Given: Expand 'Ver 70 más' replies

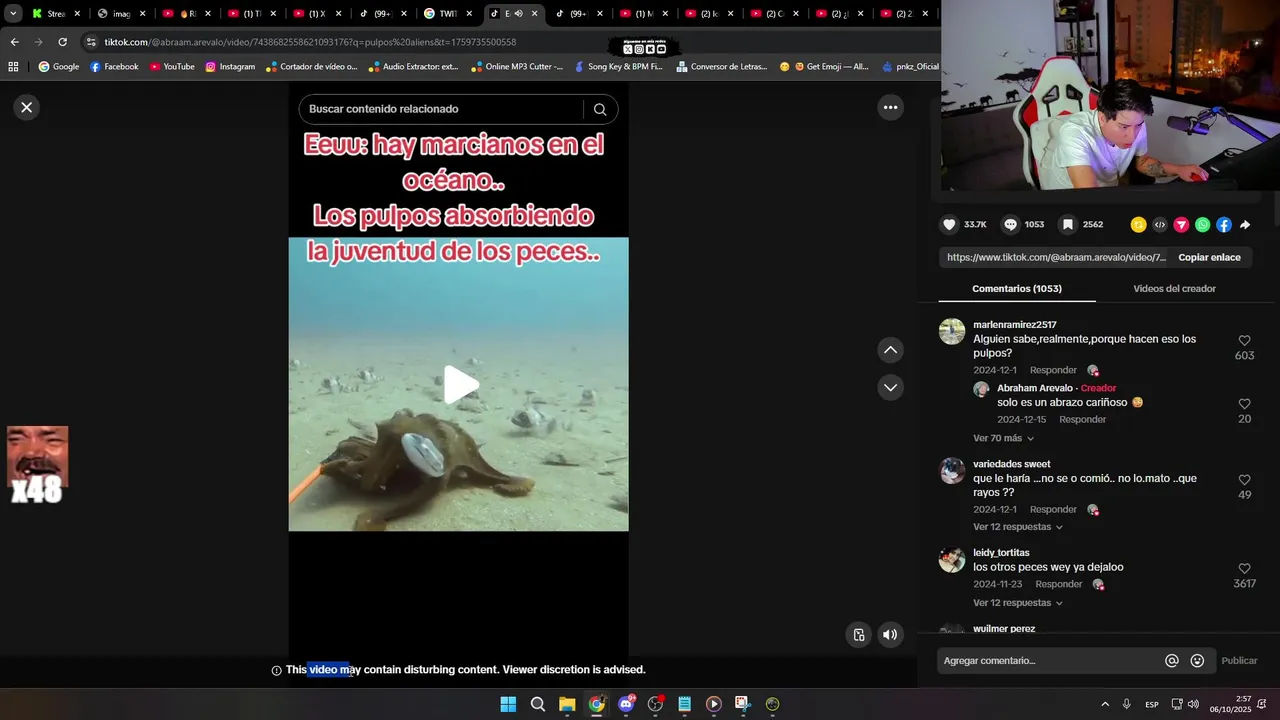Looking at the screenshot, I should point(1003,438).
